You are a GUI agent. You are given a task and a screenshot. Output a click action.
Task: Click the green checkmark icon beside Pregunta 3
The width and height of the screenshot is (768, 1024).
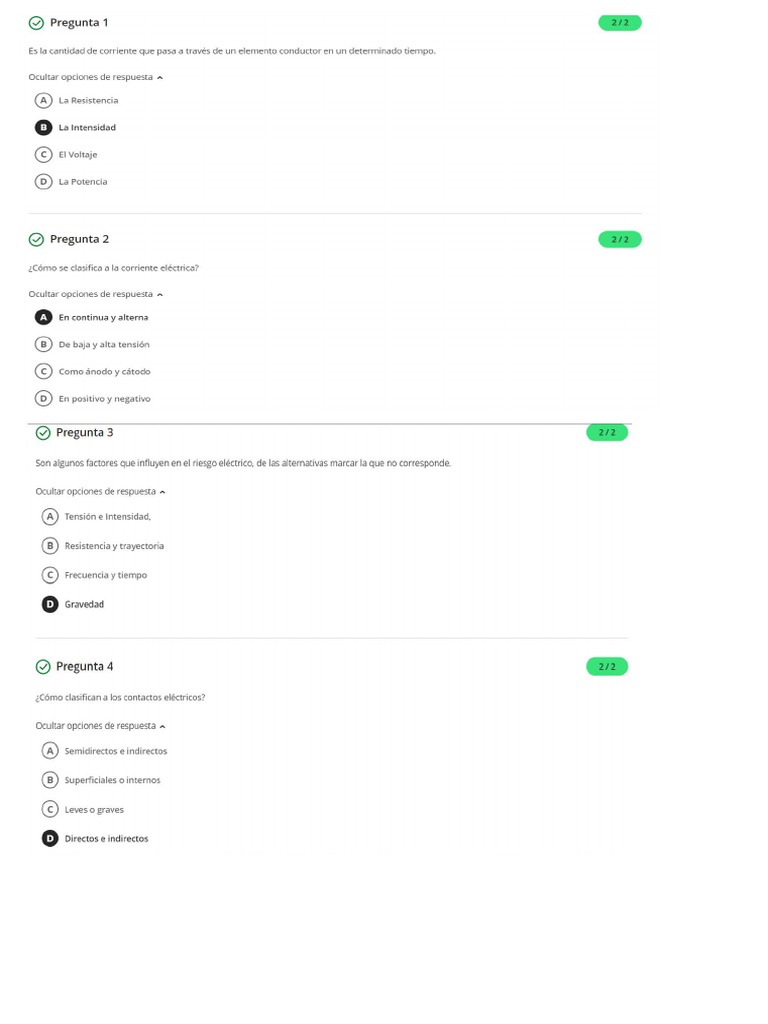click(43, 433)
